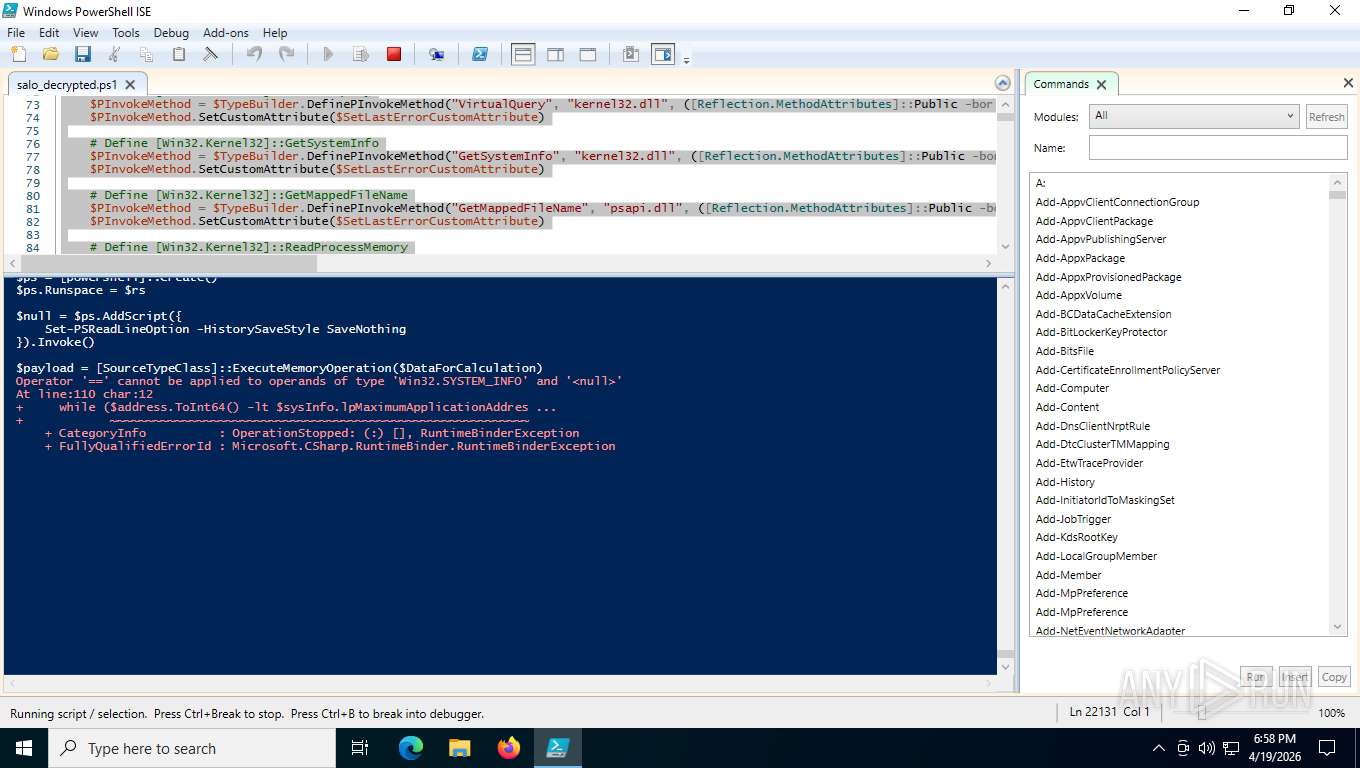Image resolution: width=1360 pixels, height=768 pixels.
Task: Select salo_decrypted.ps1 script tab
Action: point(66,85)
